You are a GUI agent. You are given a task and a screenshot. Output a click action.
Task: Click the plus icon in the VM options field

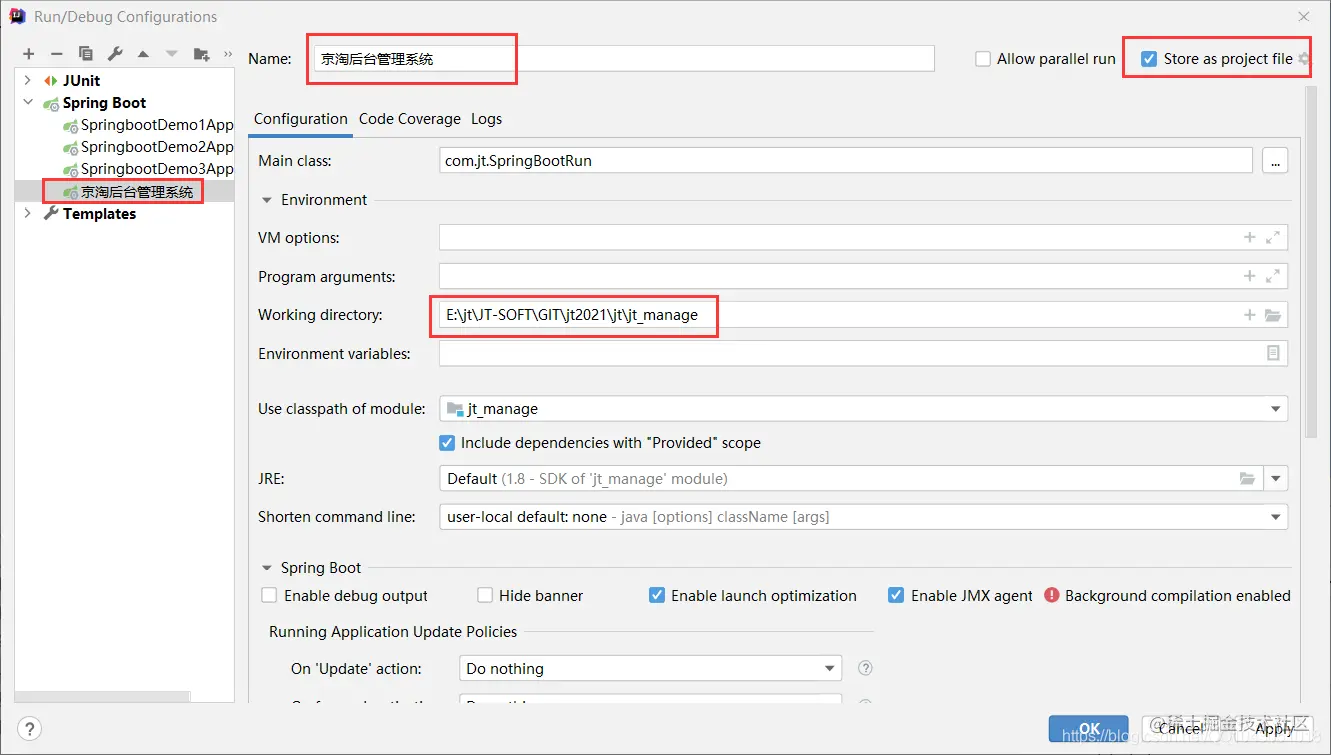1249,238
